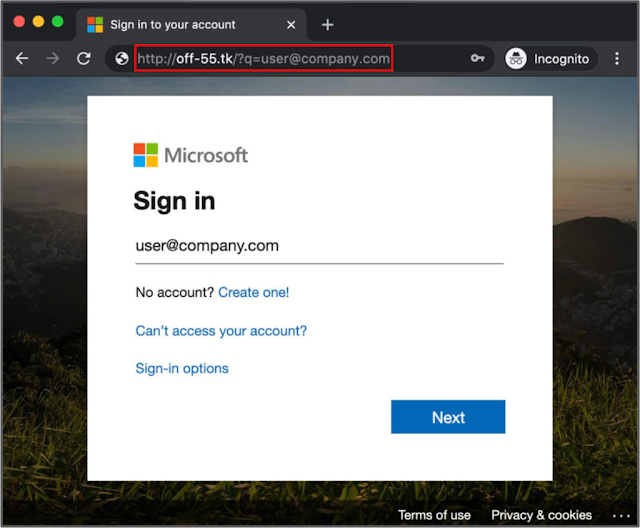Open 'Can't access your account?' link
Viewport: 640px width, 528px height.
221,331
